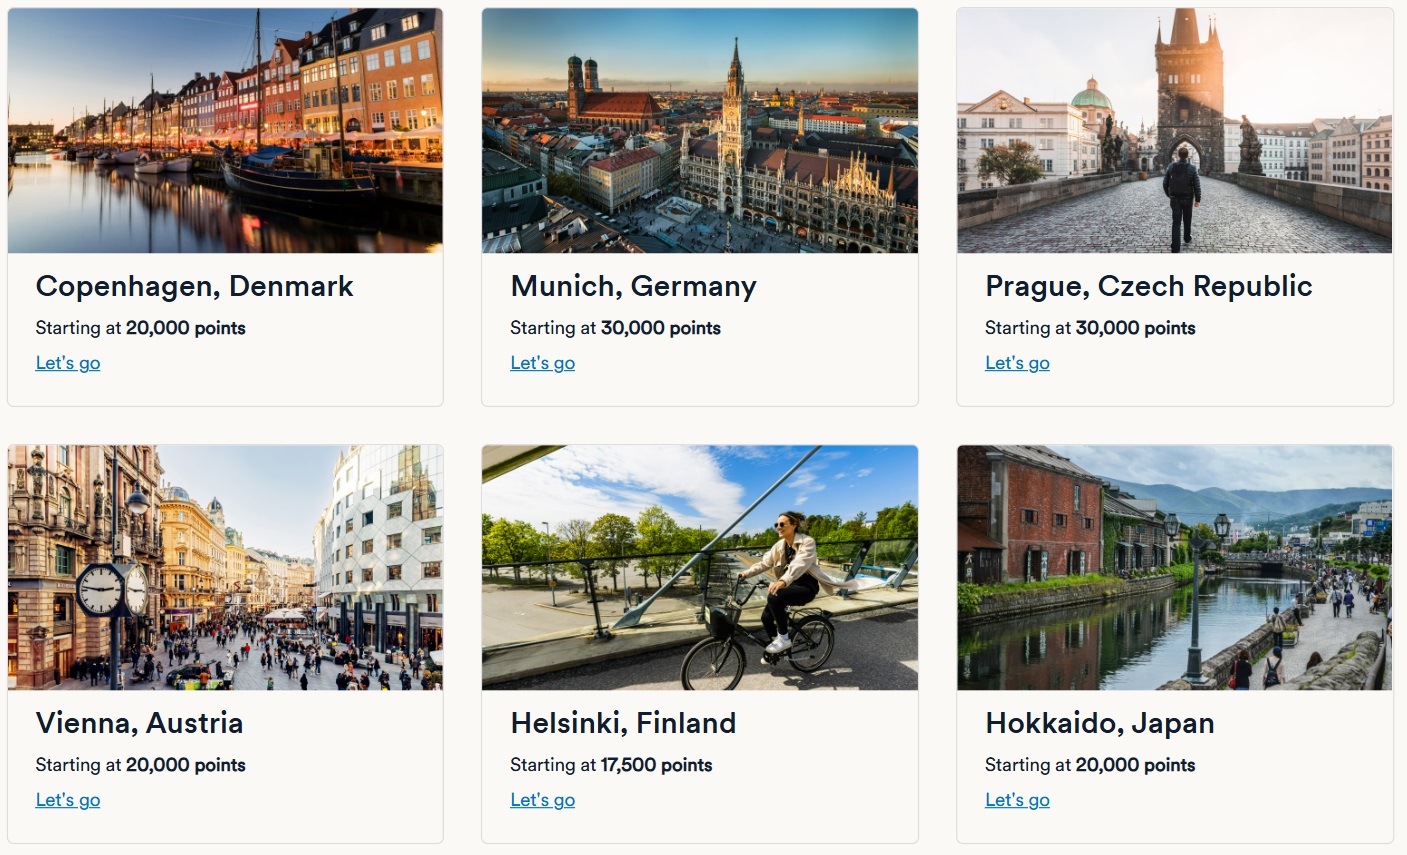
Task: Open the Munich cityscape photo
Action: 700,130
